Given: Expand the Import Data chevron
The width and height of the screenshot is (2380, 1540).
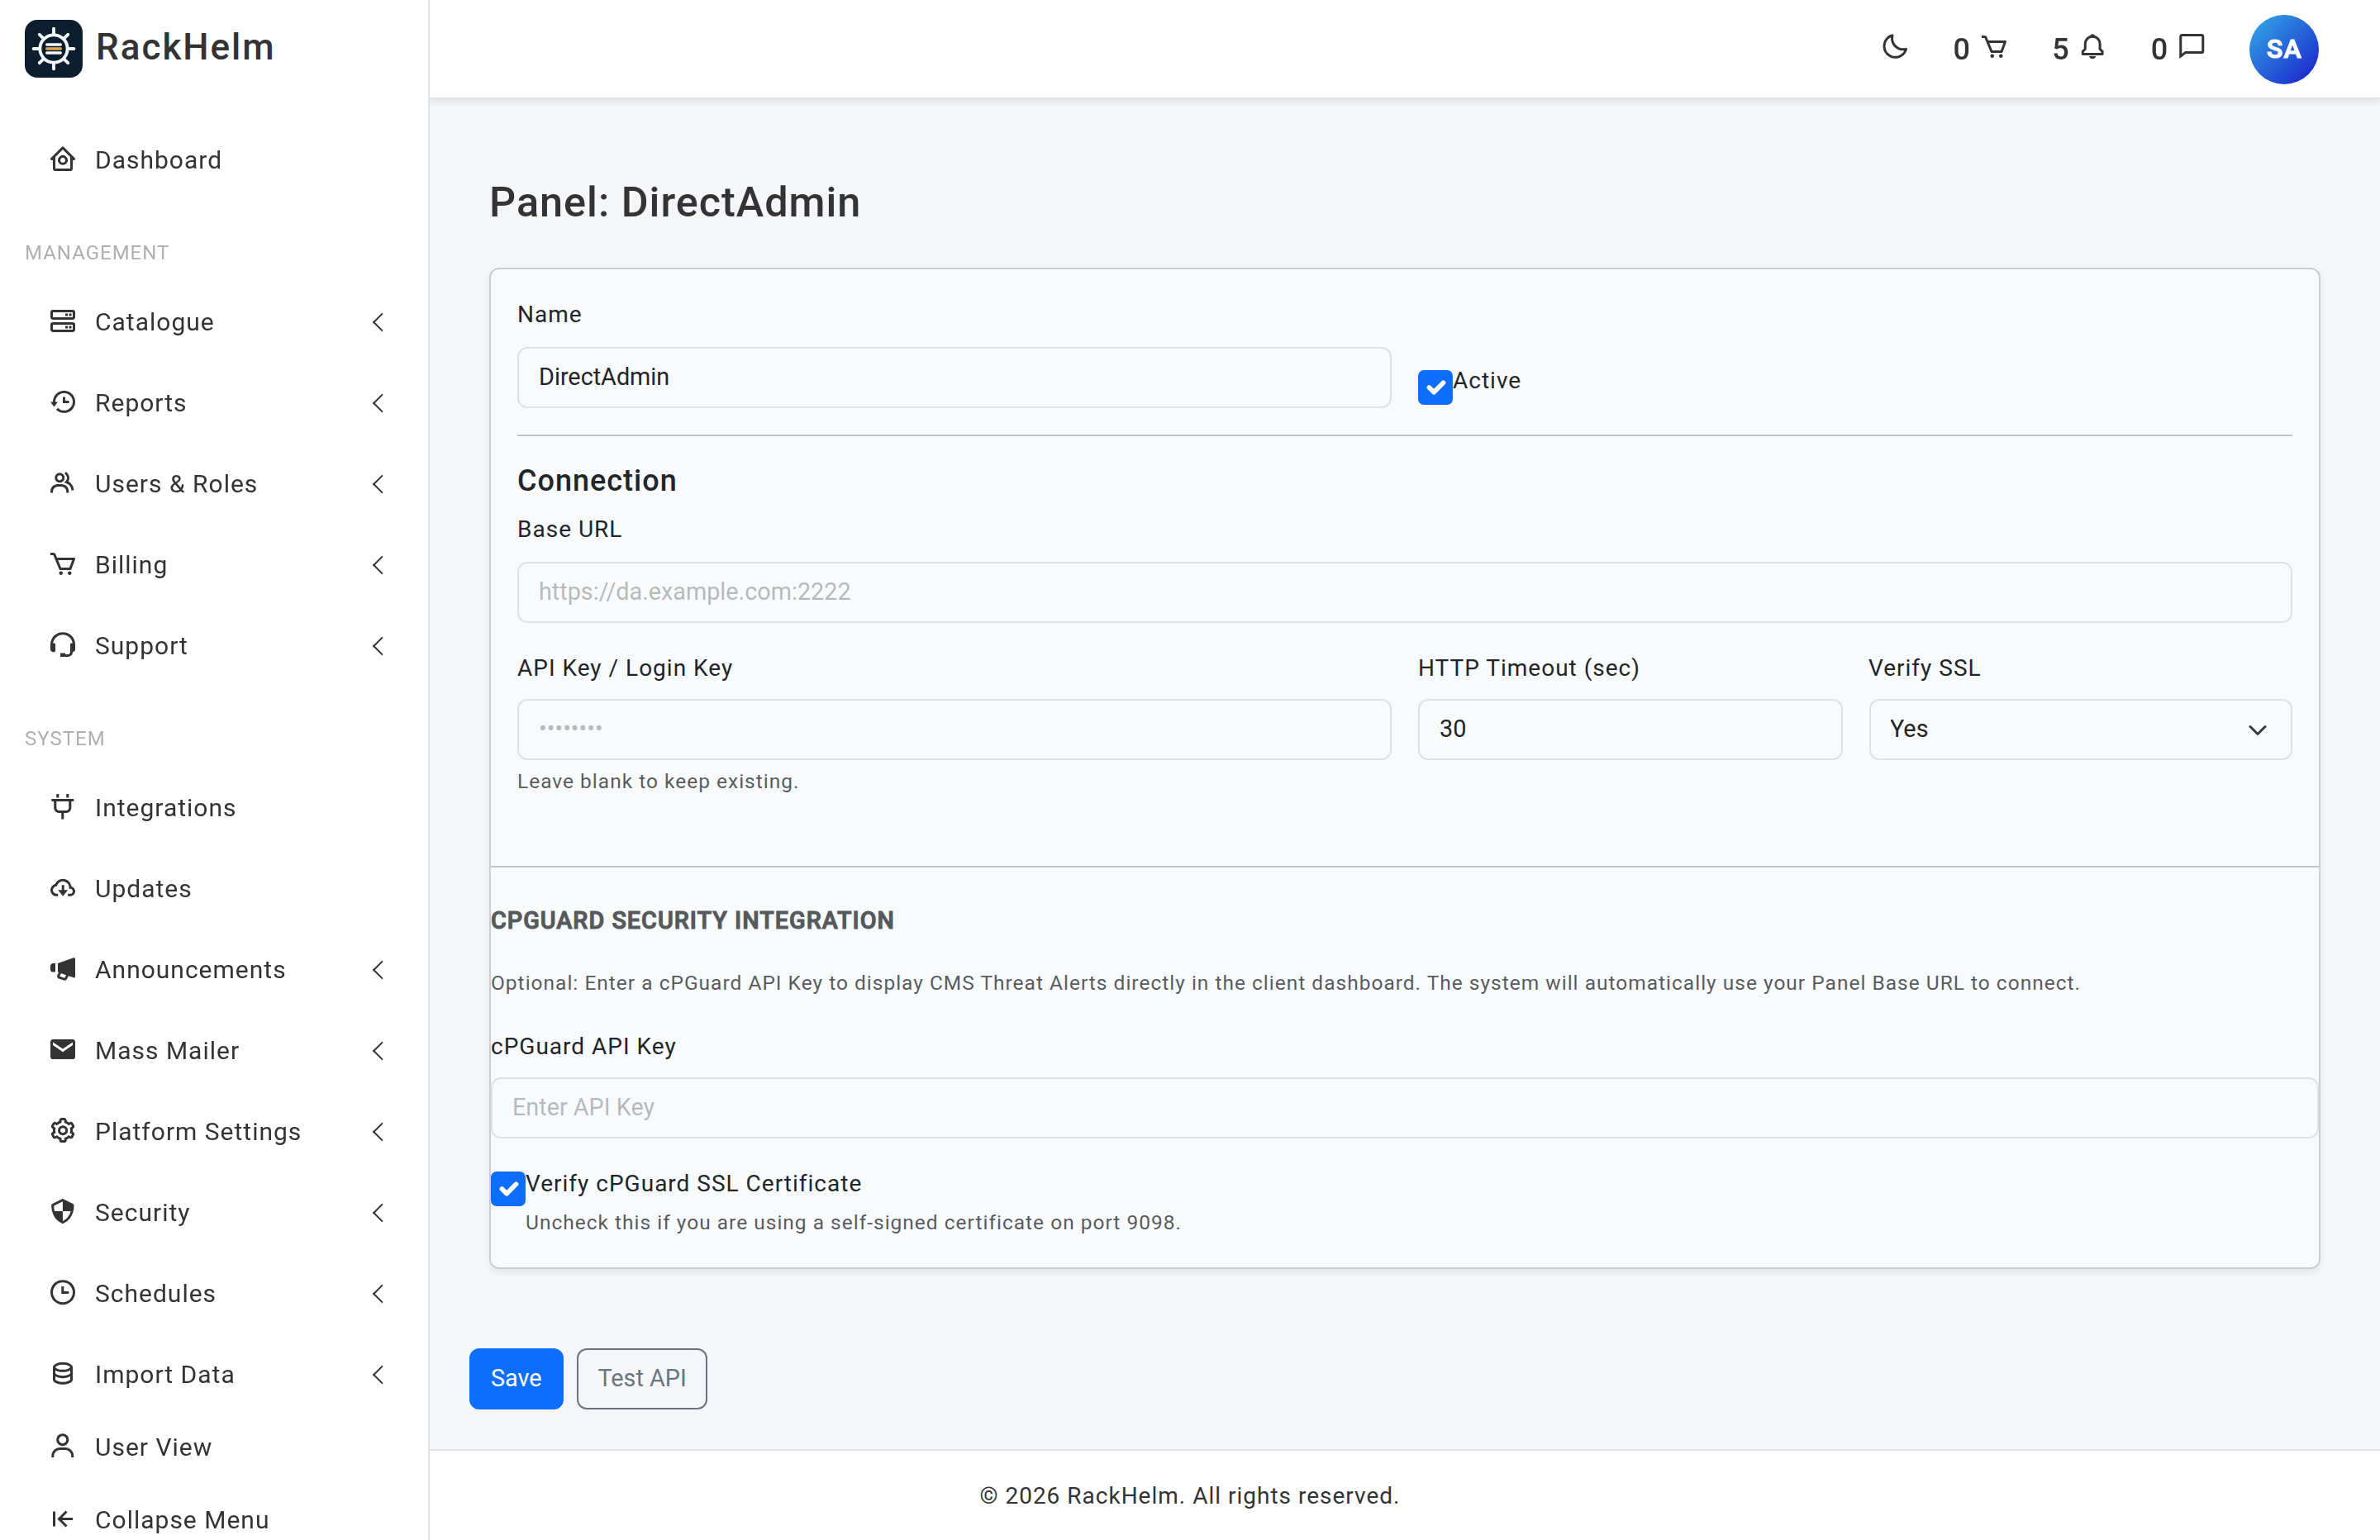Looking at the screenshot, I should pyautogui.click(x=378, y=1375).
